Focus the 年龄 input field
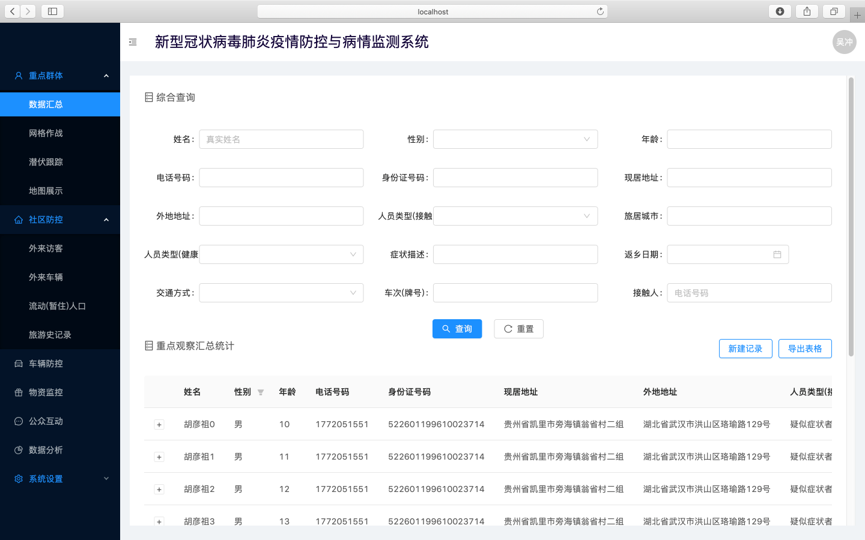Image resolution: width=865 pixels, height=540 pixels. [749, 139]
